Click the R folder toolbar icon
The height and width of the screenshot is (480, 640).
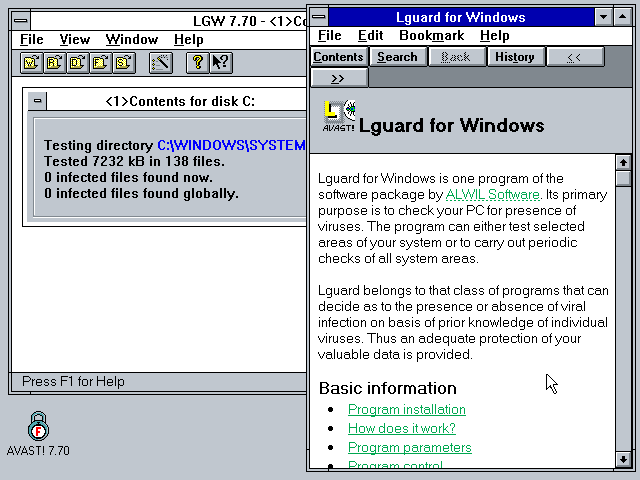[53, 63]
